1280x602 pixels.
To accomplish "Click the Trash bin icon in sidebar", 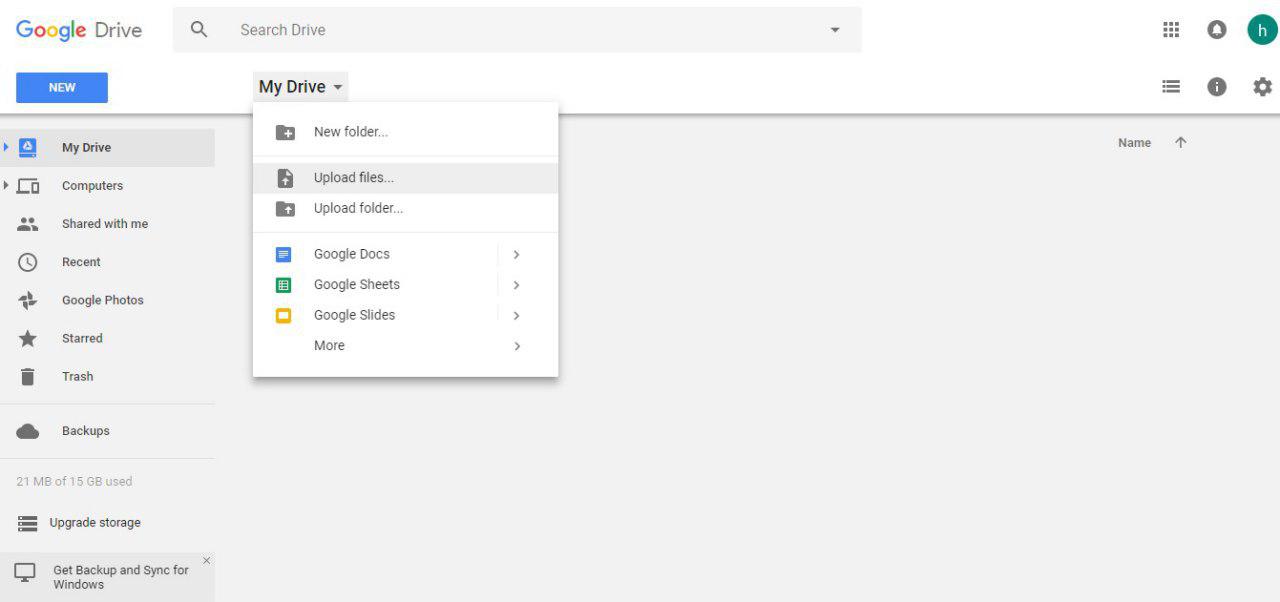I will [x=28, y=377].
